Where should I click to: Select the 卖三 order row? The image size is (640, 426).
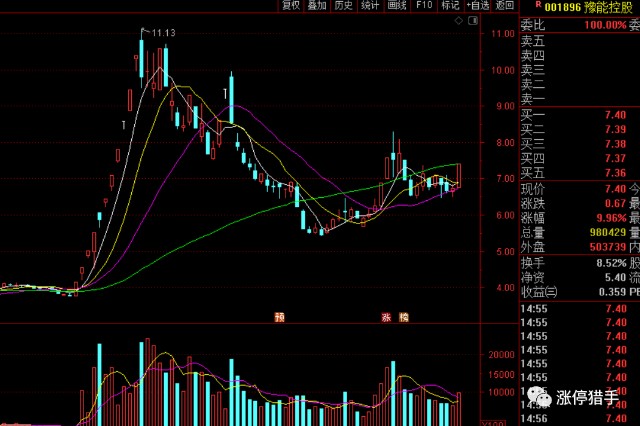point(580,70)
